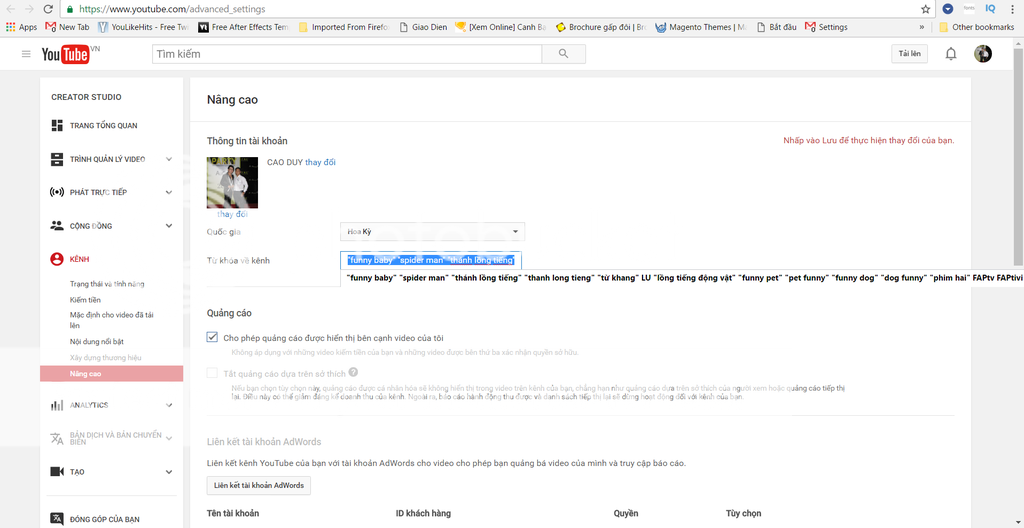Viewport: 1024px width, 528px height.
Task: Open the country dropdown showing Hoa Kỳ
Action: pyautogui.click(x=432, y=231)
